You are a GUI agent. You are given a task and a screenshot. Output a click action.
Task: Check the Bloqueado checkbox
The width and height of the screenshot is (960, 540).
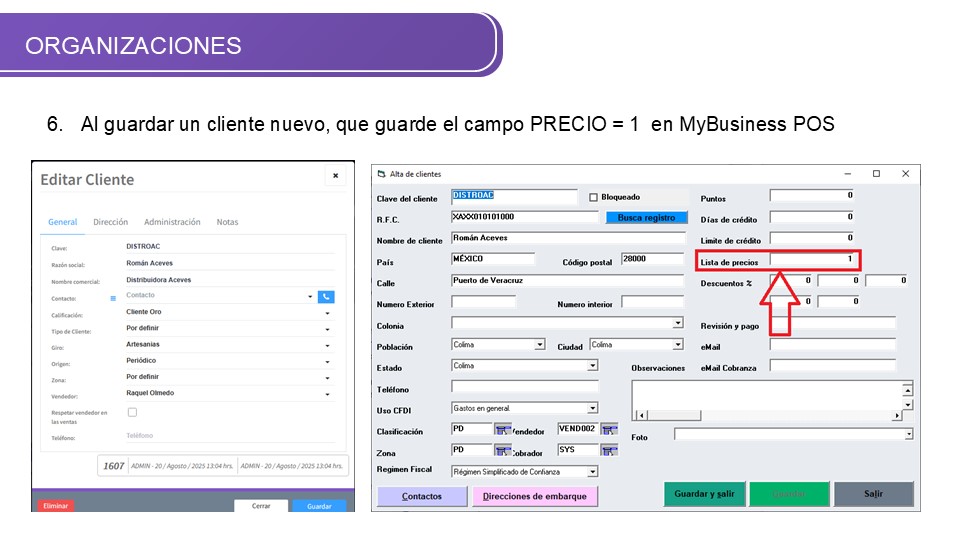point(593,197)
